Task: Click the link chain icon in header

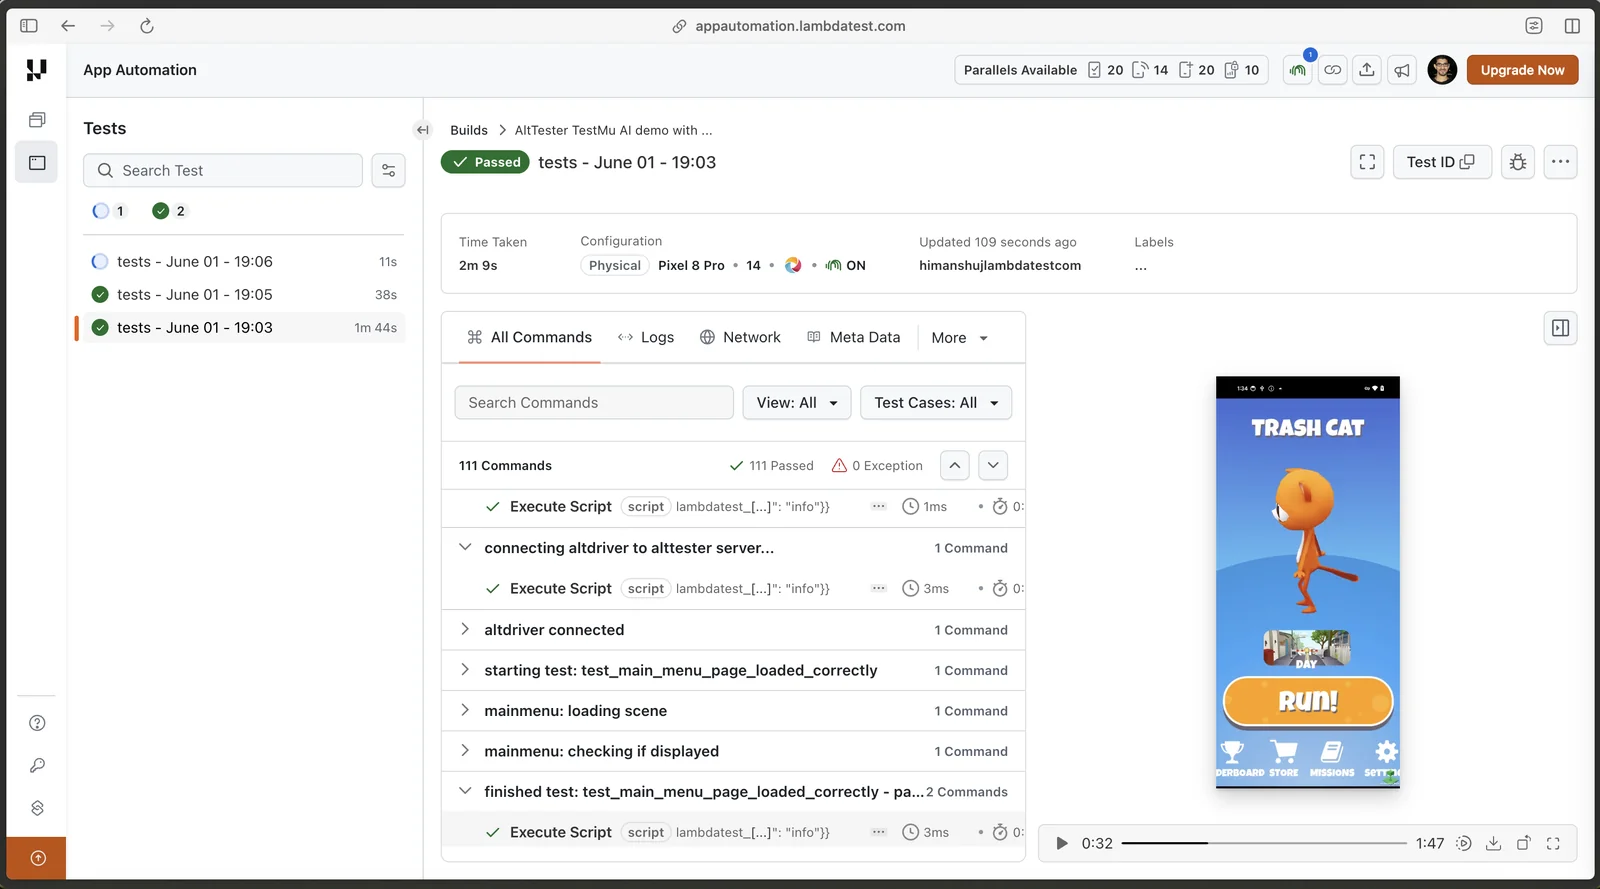Action: pos(1333,70)
